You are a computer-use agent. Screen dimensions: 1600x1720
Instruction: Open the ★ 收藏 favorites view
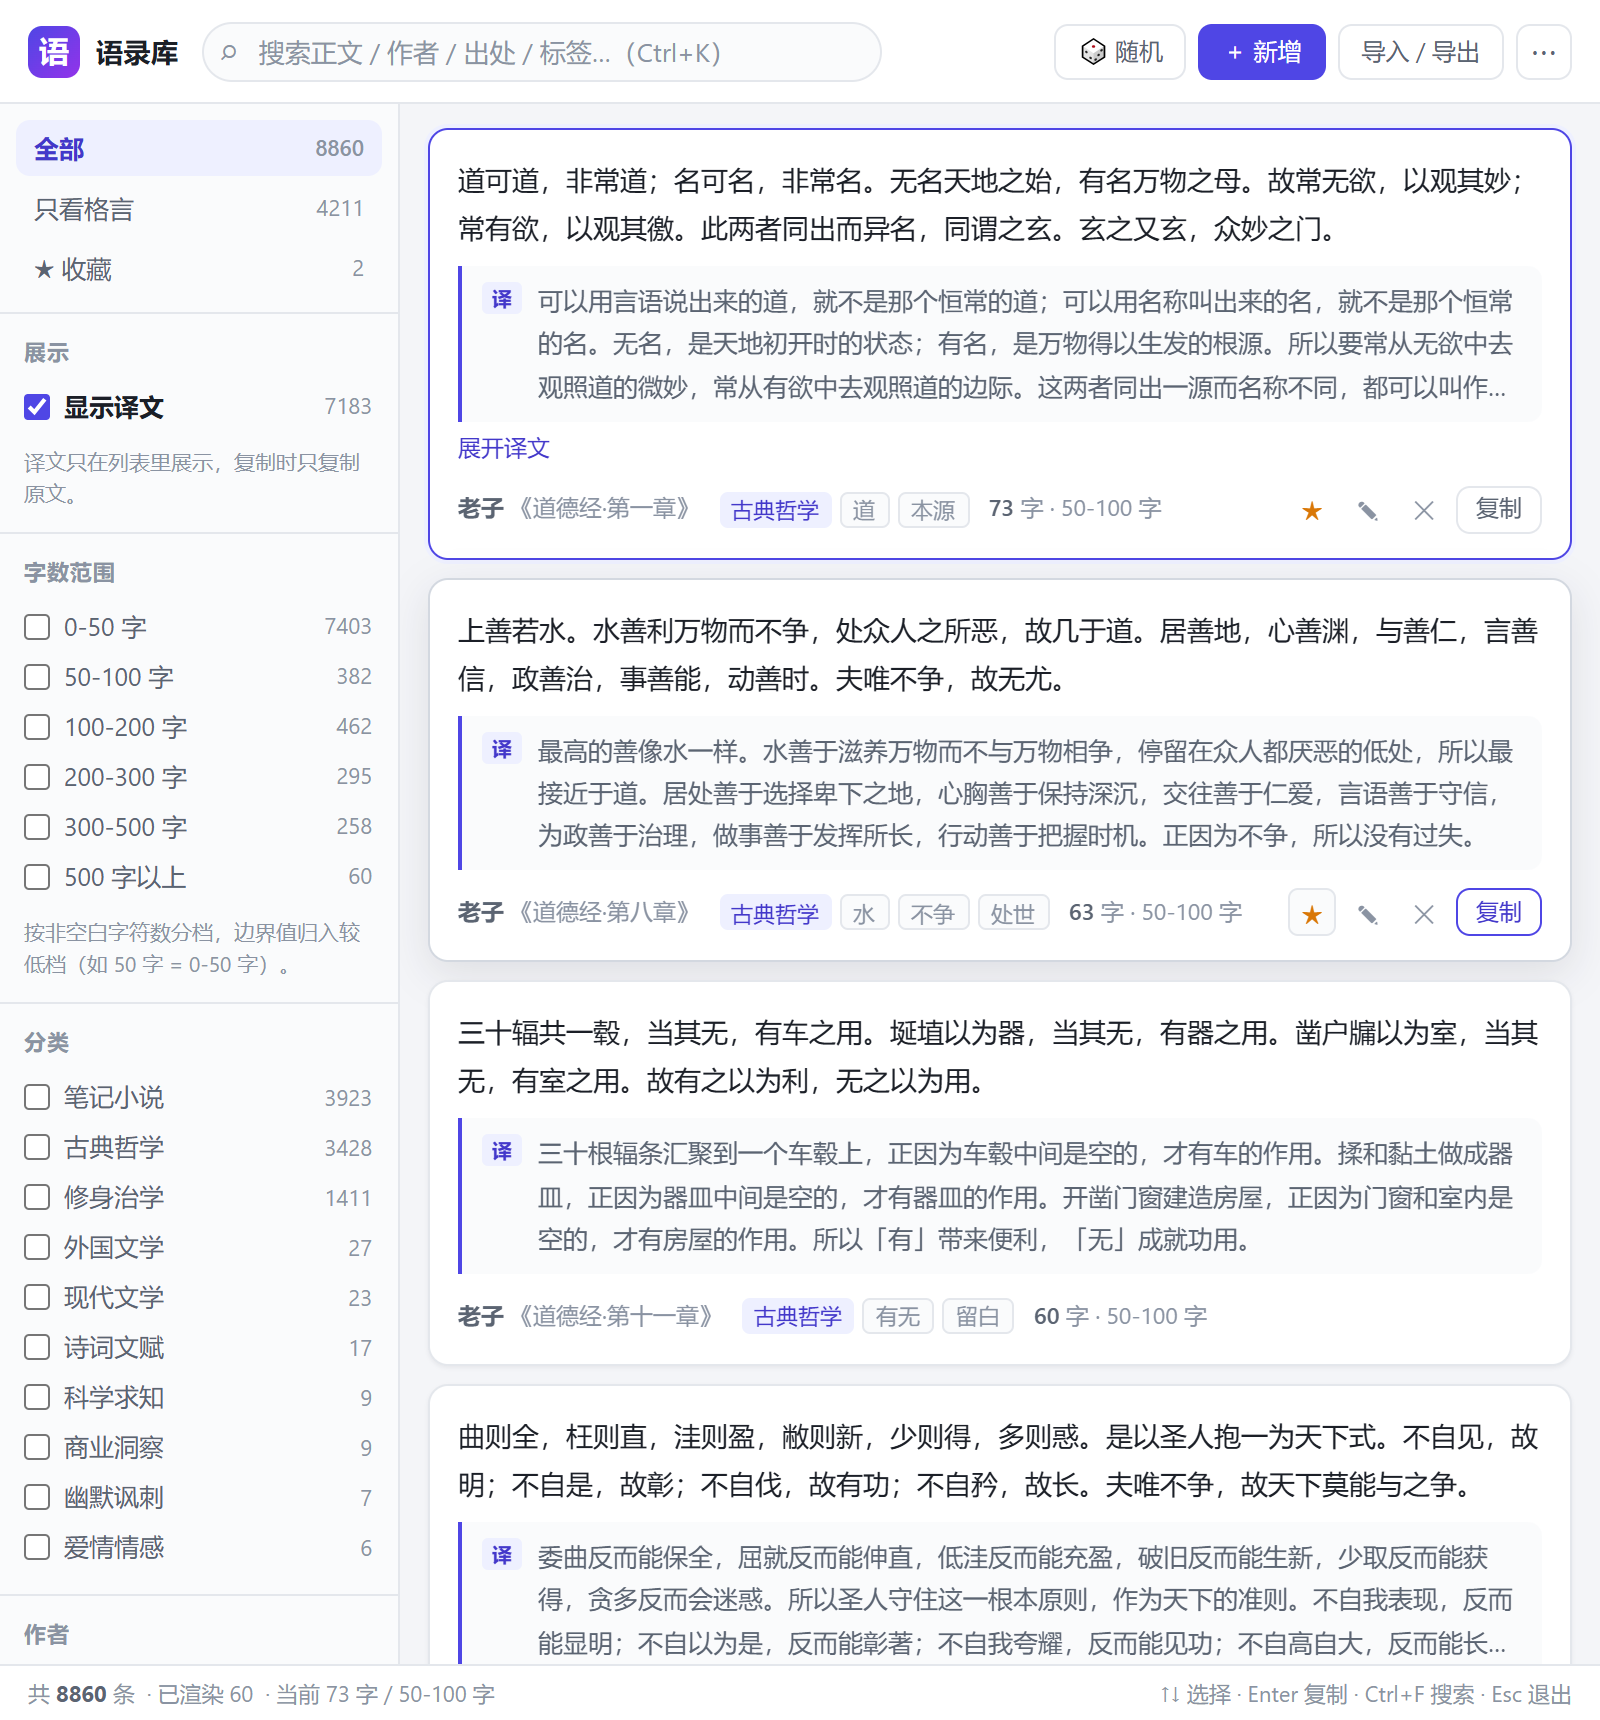click(199, 268)
